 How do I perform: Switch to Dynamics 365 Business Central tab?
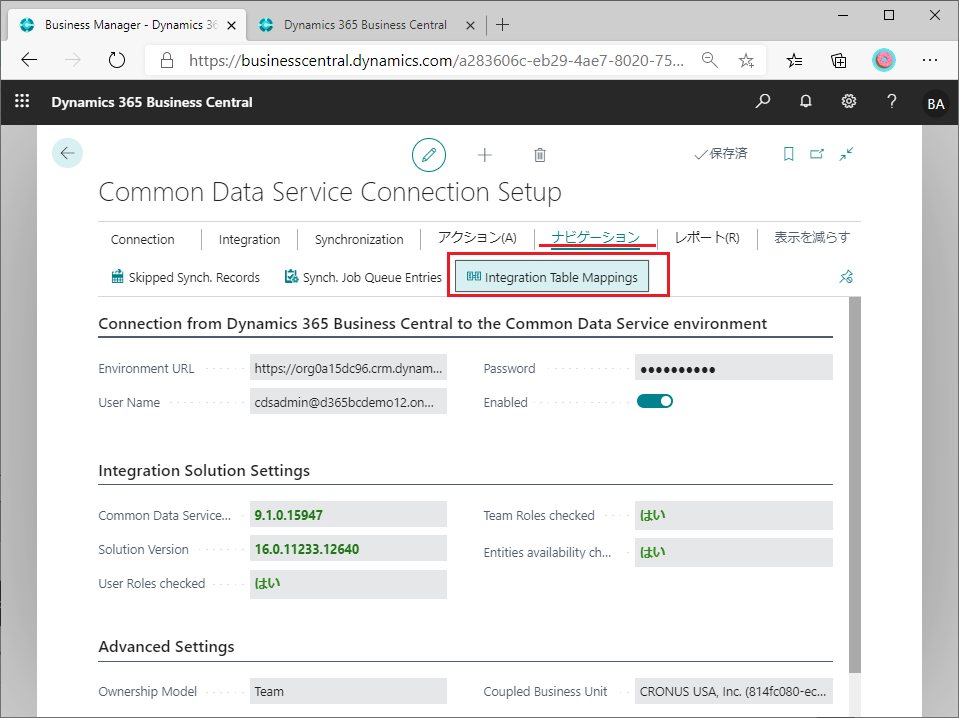pos(365,25)
